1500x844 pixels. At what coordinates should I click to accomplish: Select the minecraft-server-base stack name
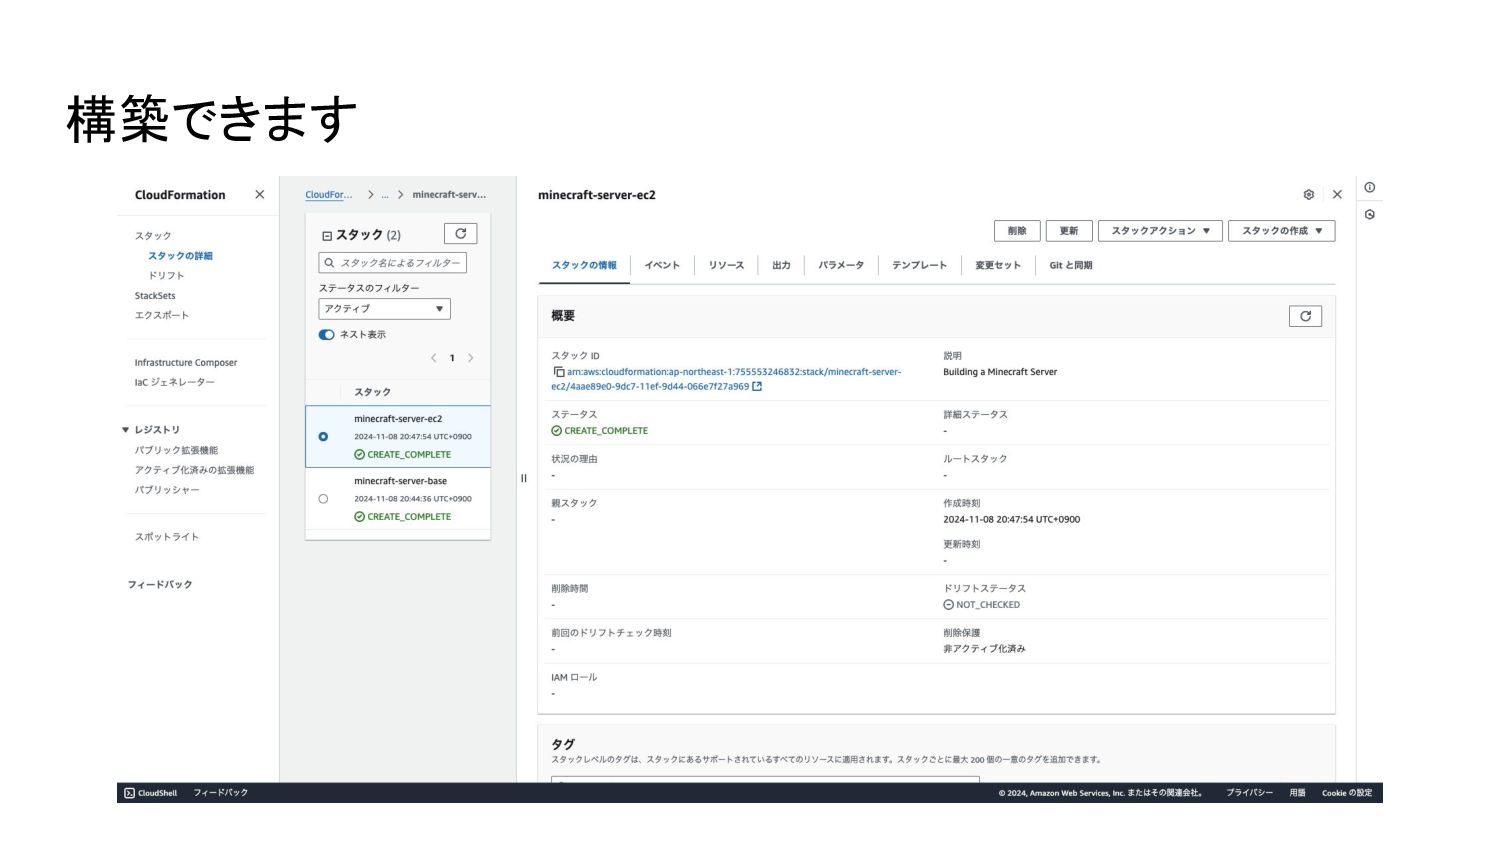coord(400,481)
